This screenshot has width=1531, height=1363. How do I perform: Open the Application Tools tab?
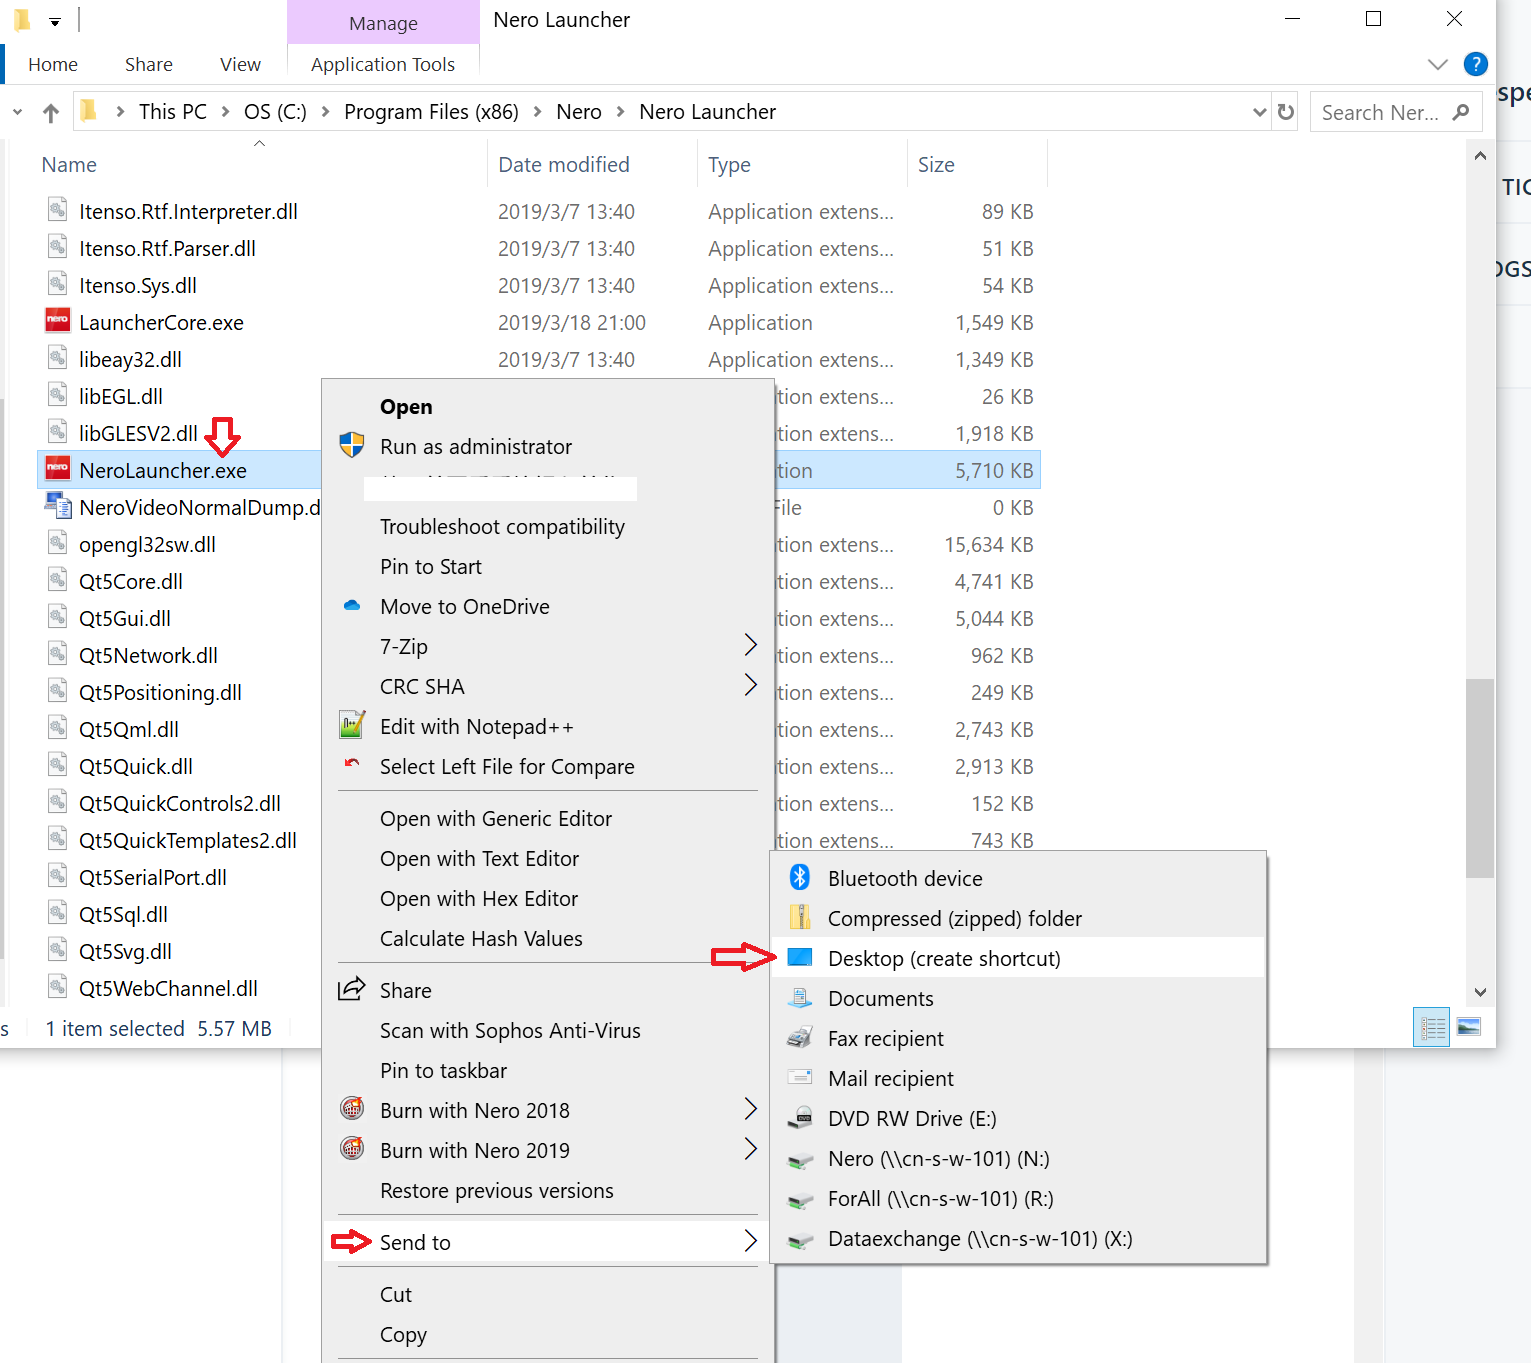click(383, 64)
